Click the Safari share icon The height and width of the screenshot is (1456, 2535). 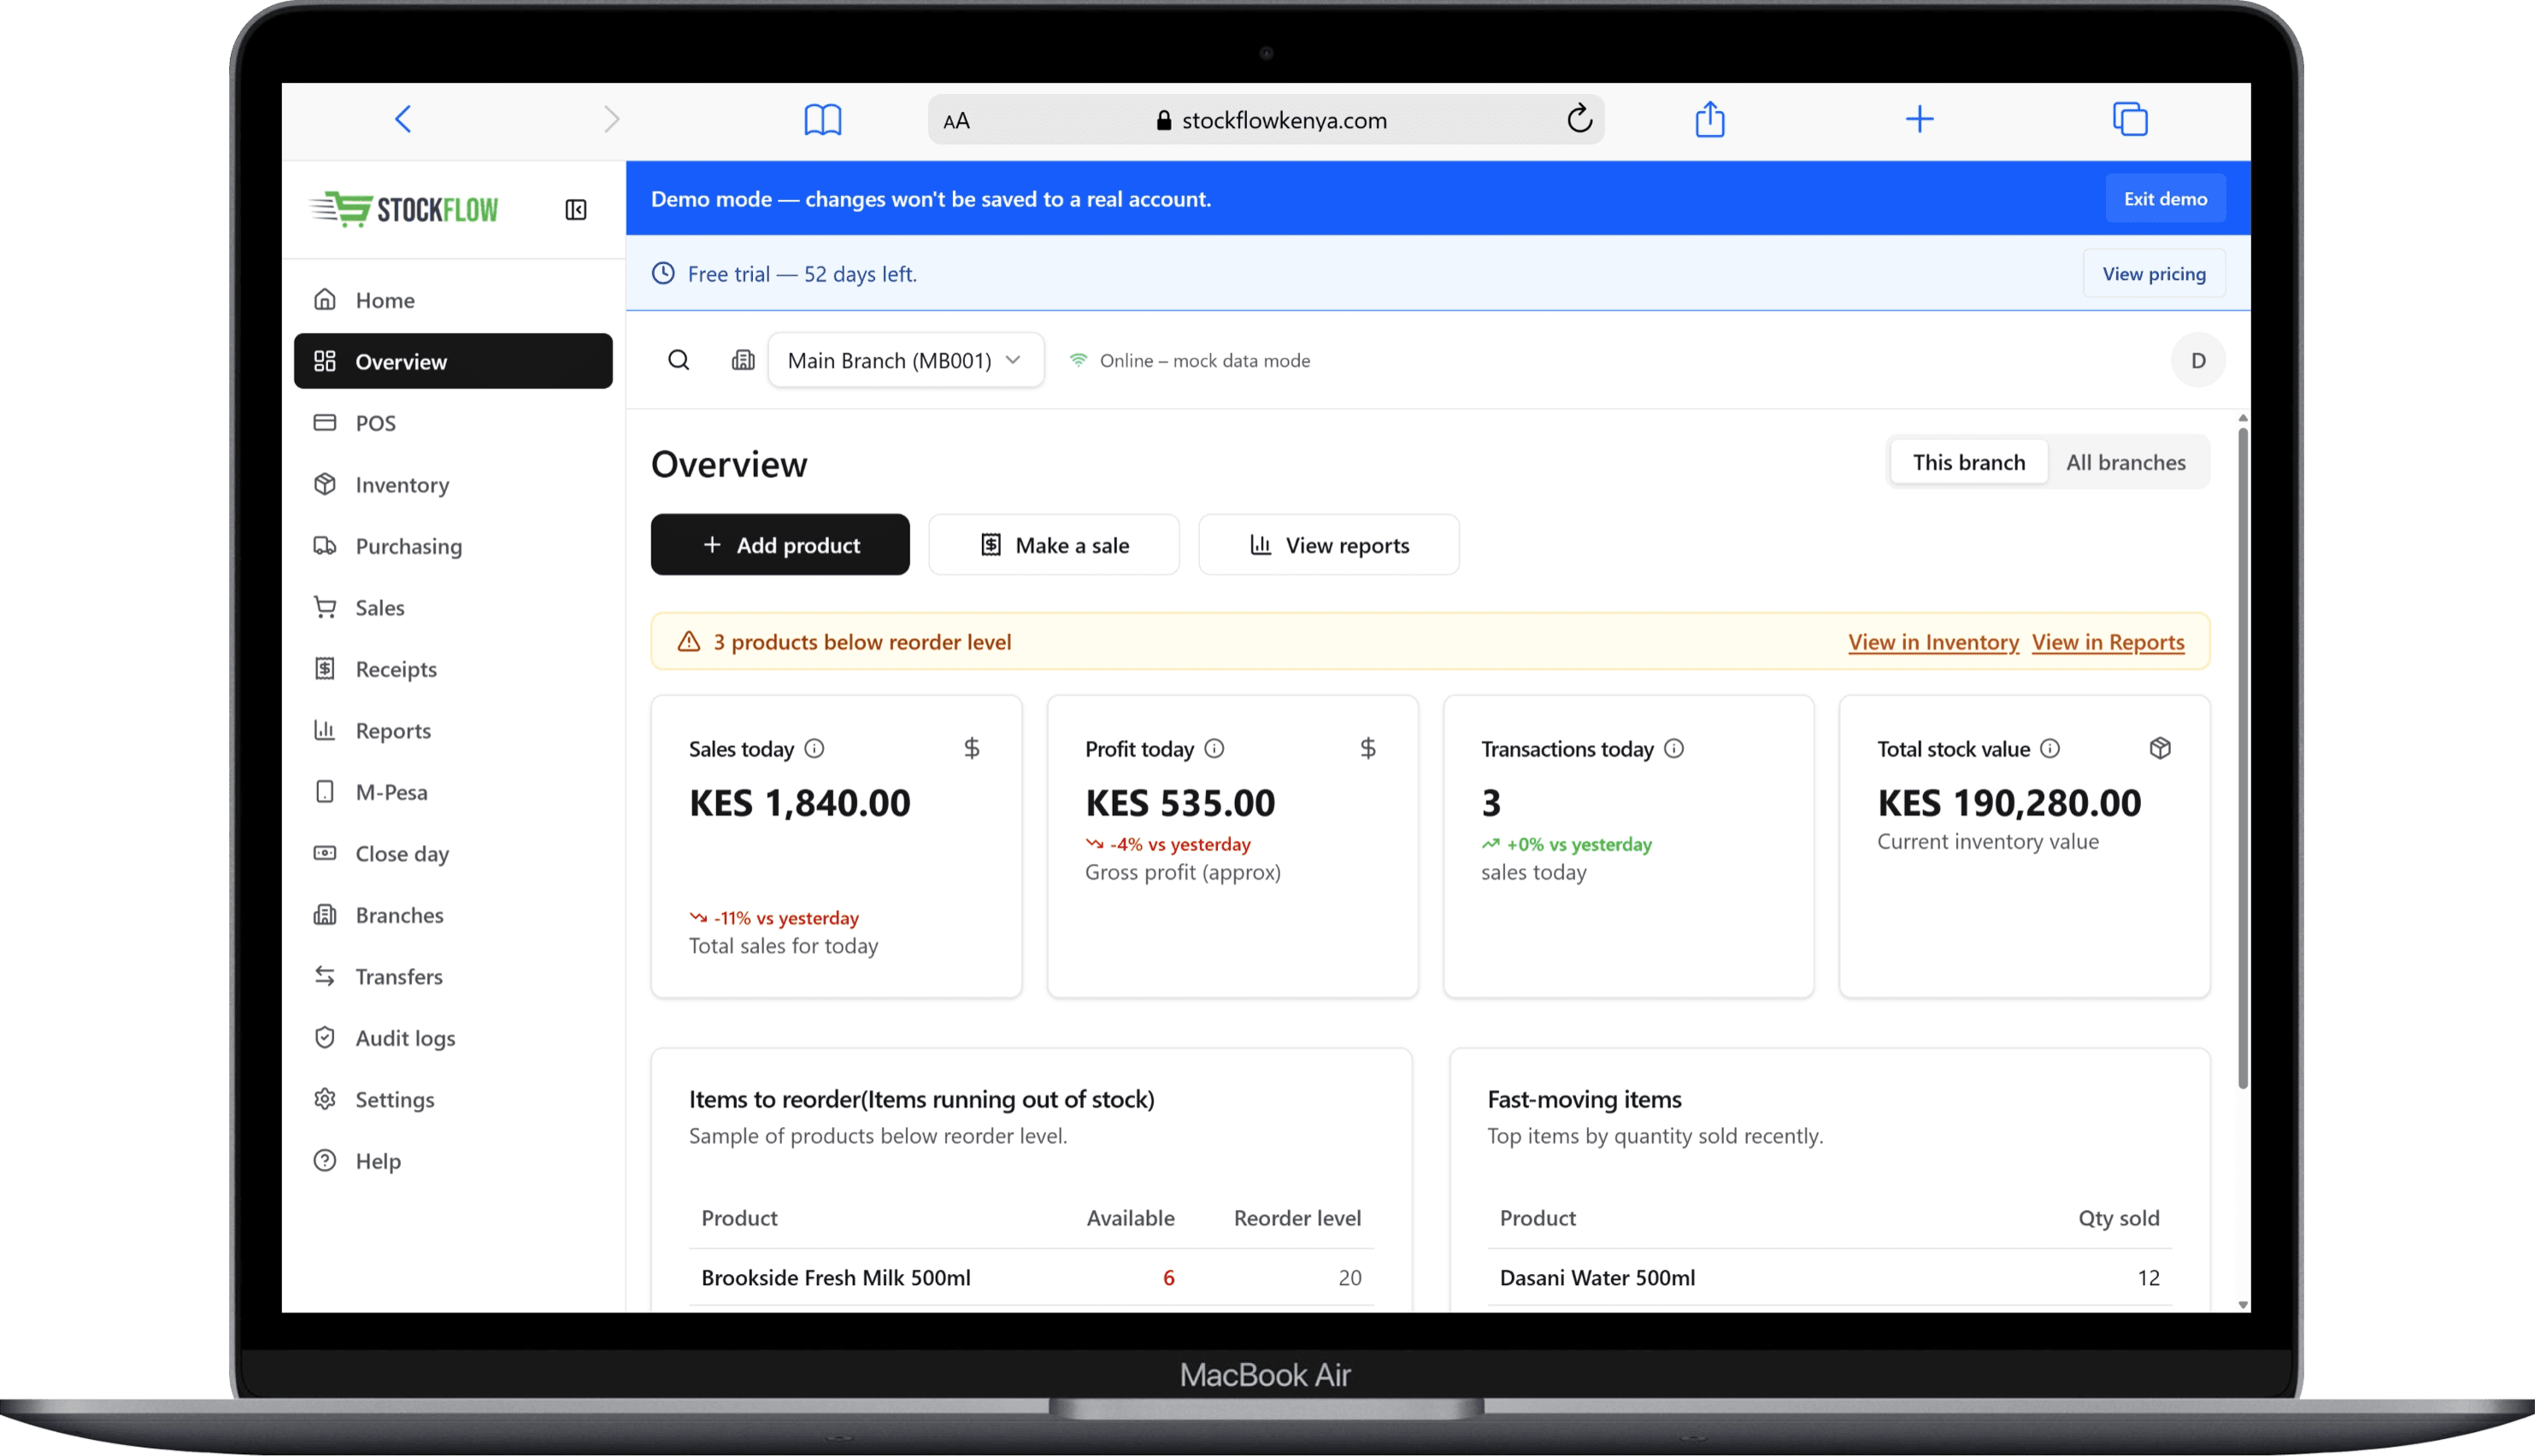[1710, 118]
